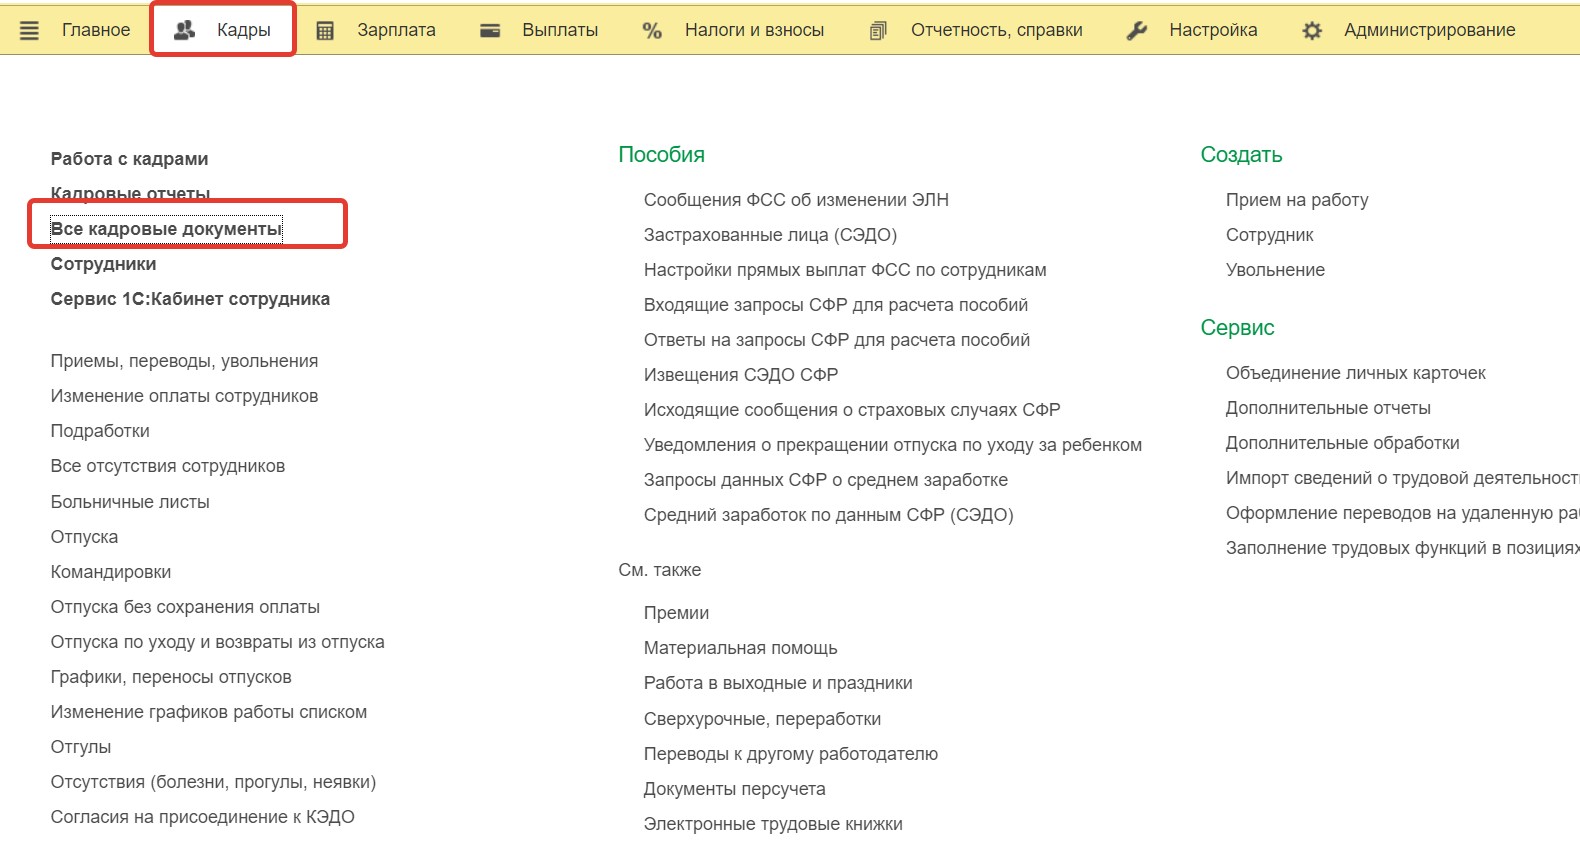
Task: Open Все кадровые документы
Action: coord(166,229)
